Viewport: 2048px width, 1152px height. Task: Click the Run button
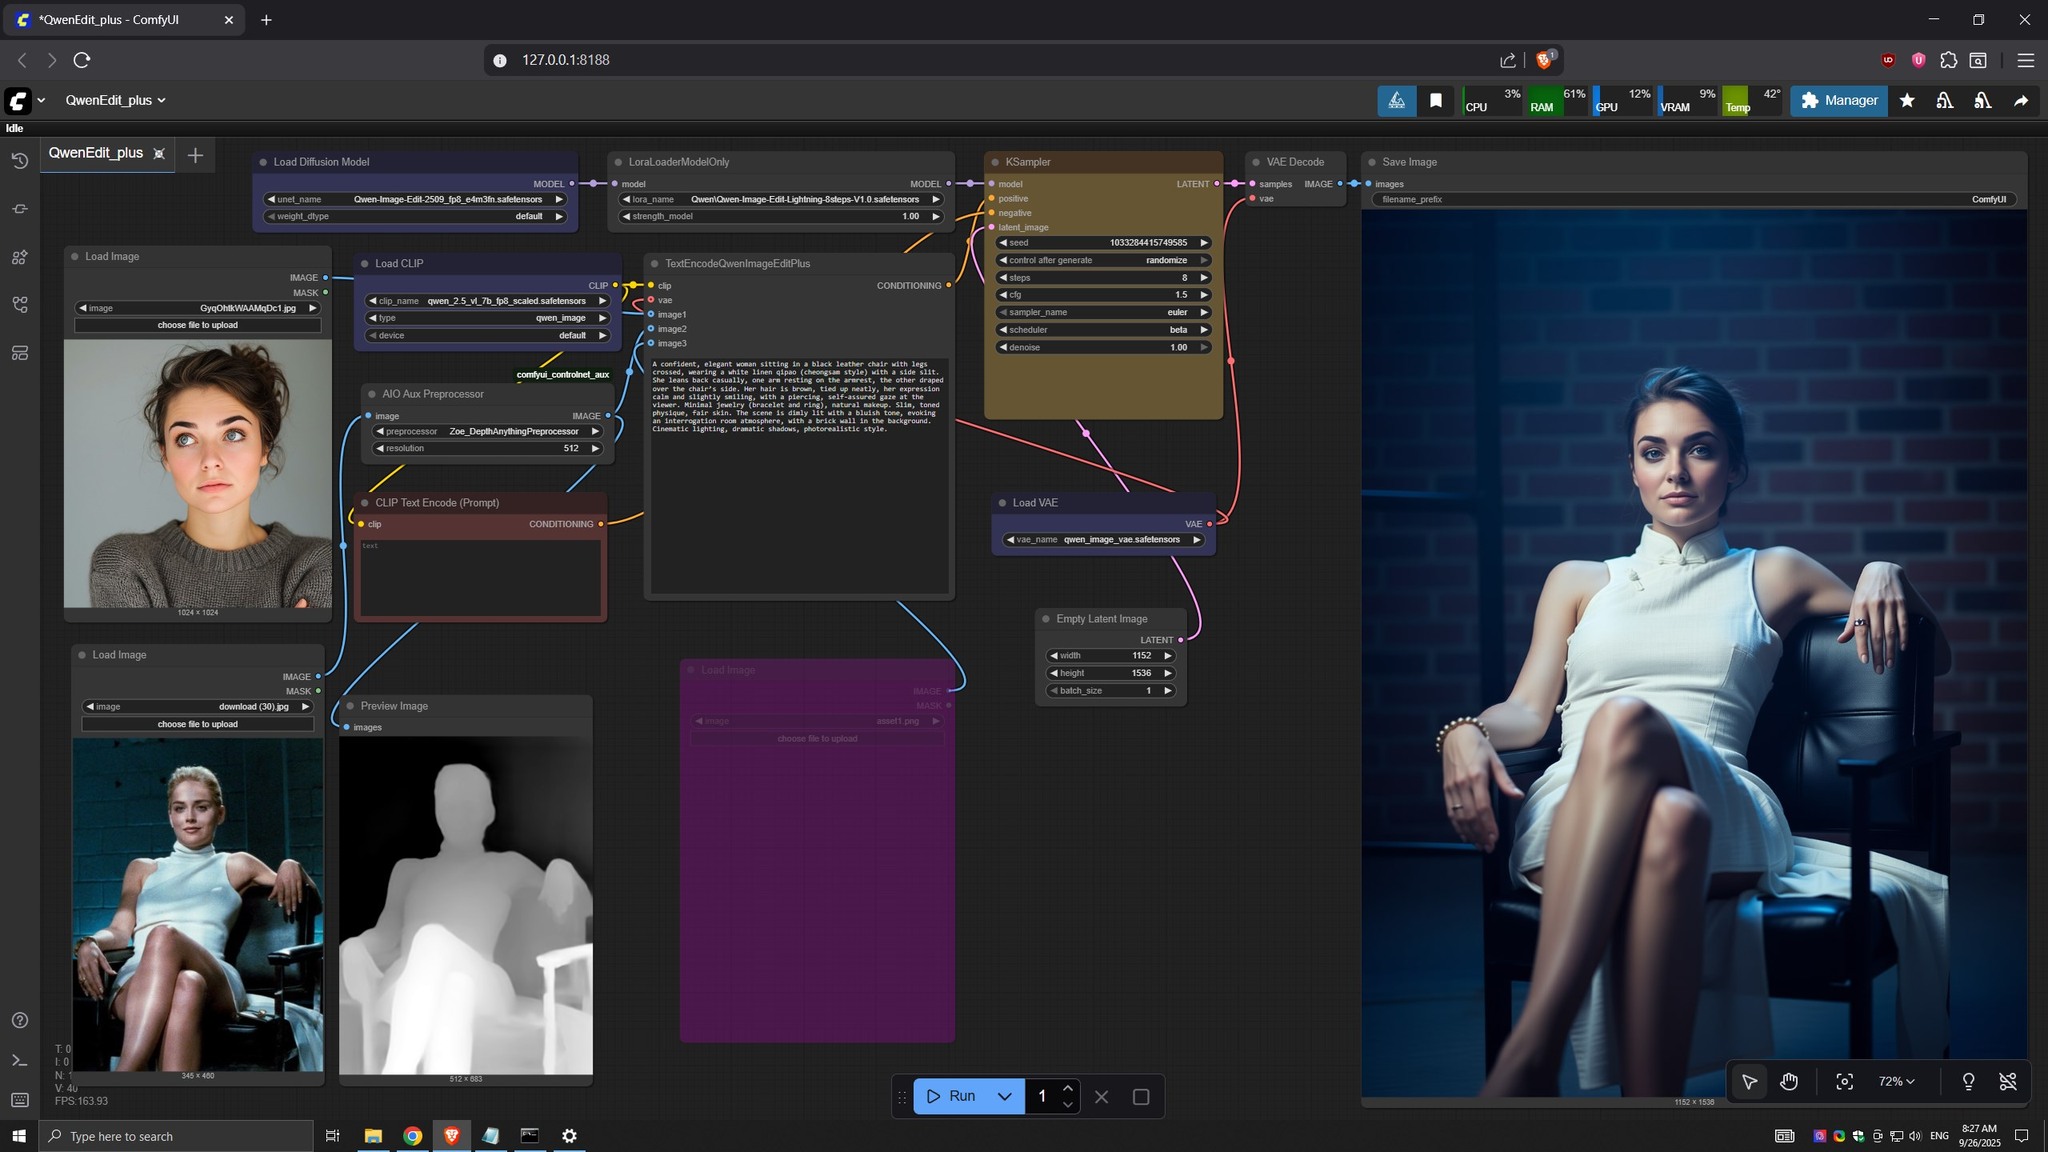point(951,1097)
